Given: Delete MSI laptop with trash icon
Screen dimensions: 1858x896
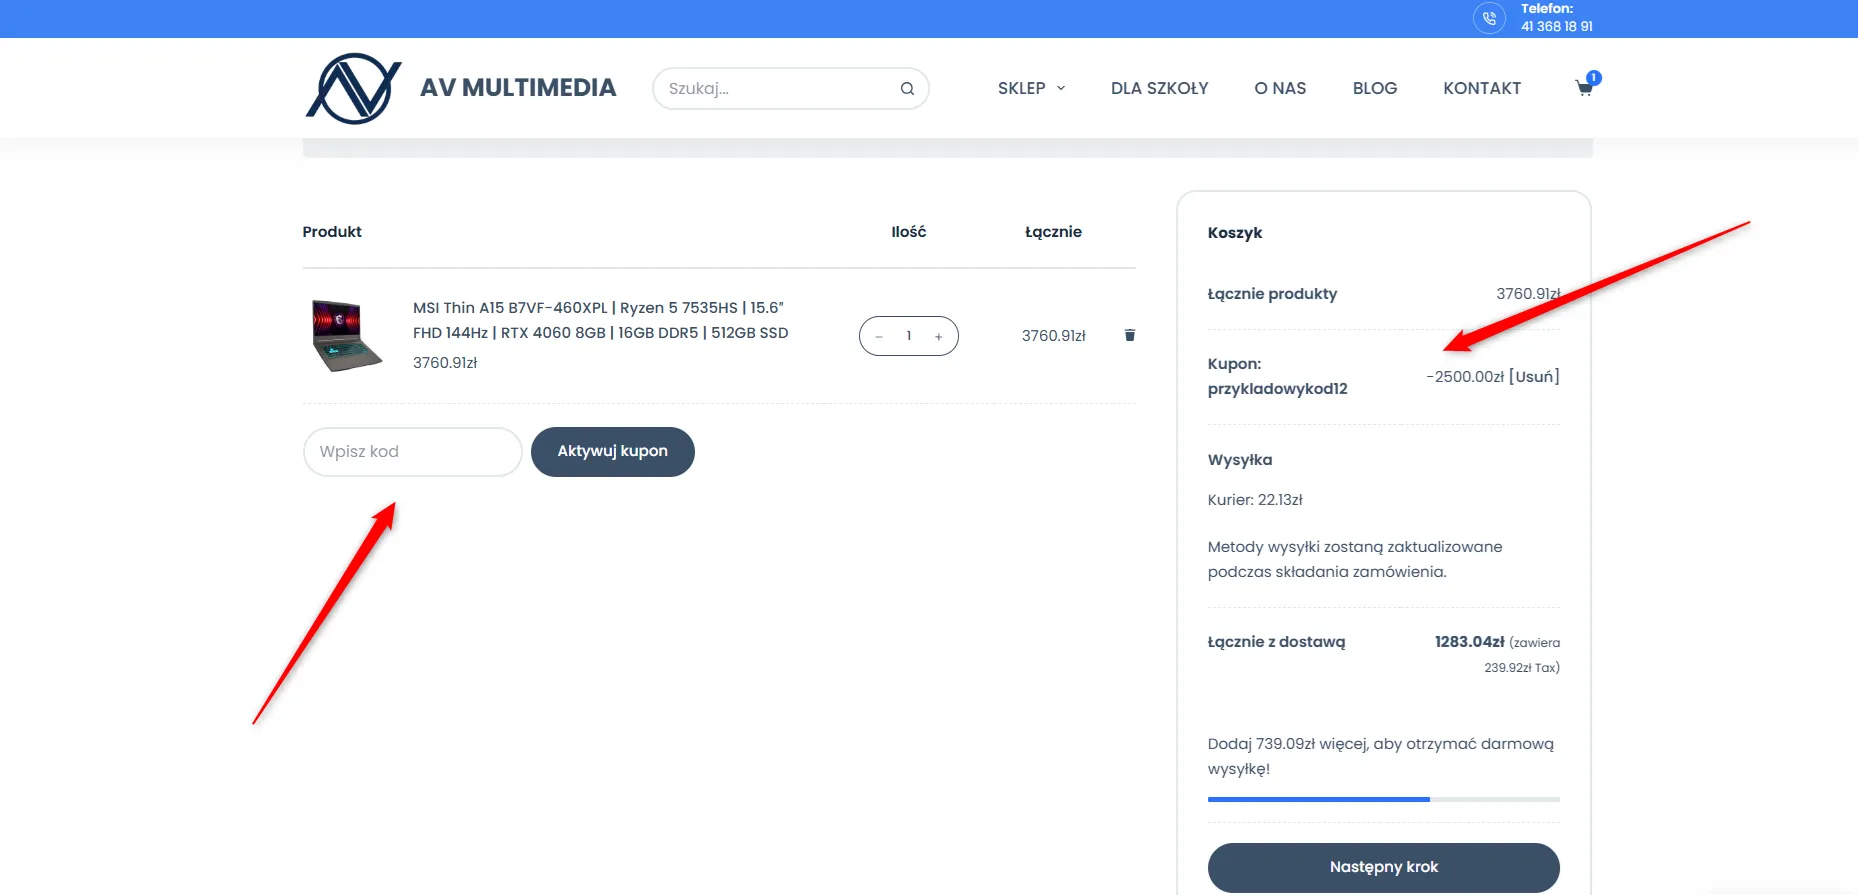Looking at the screenshot, I should click(x=1130, y=335).
